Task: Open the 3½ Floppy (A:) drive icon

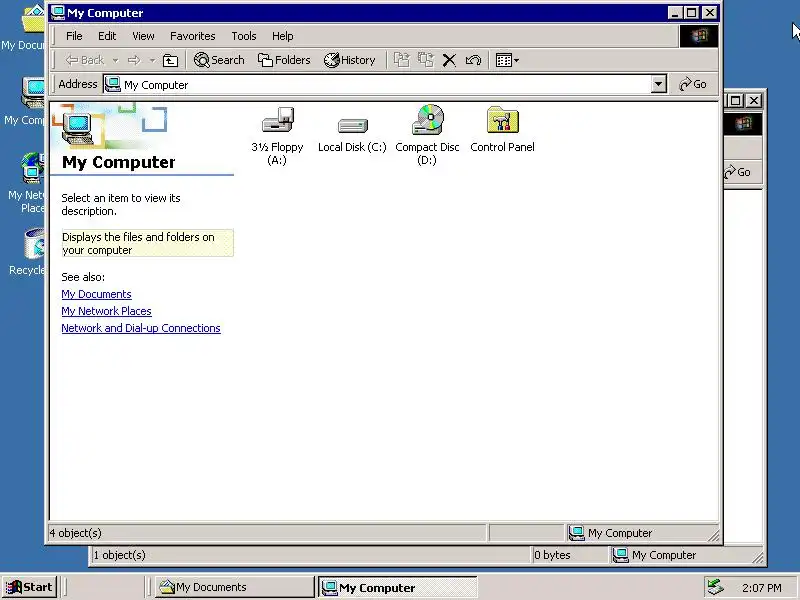Action: (x=278, y=121)
